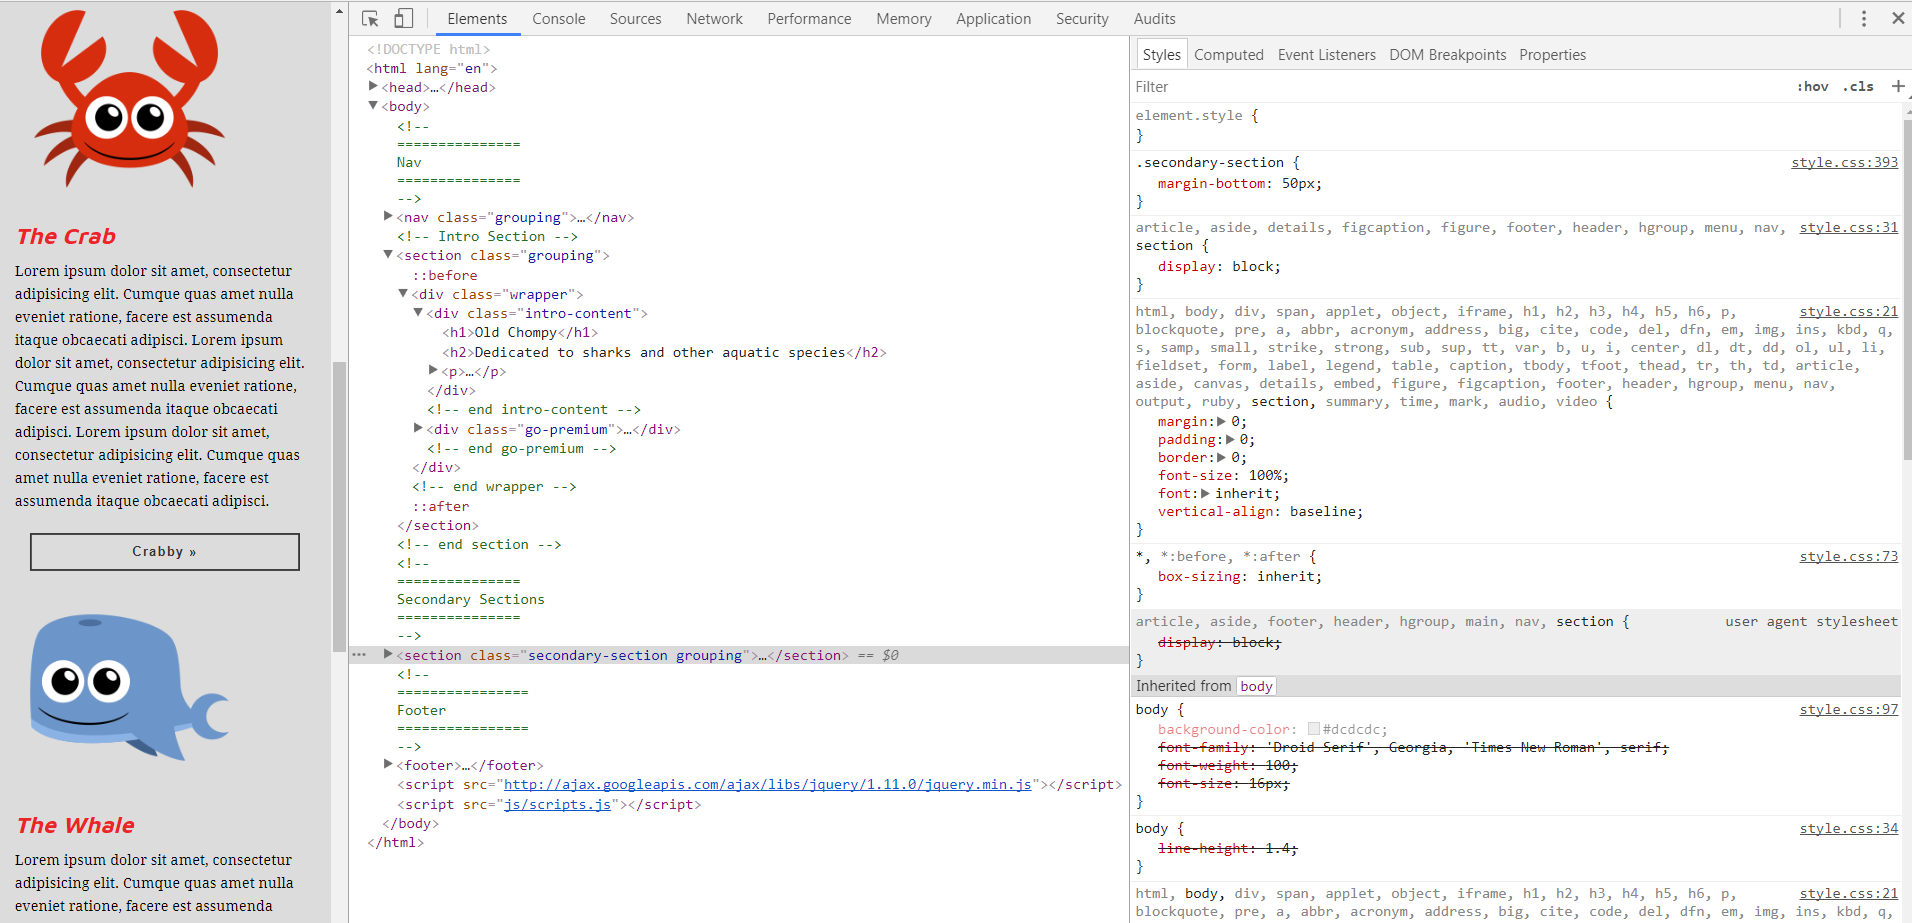Toggle the .cls element classes panel
The width and height of the screenshot is (1912, 923).
coord(1858,87)
